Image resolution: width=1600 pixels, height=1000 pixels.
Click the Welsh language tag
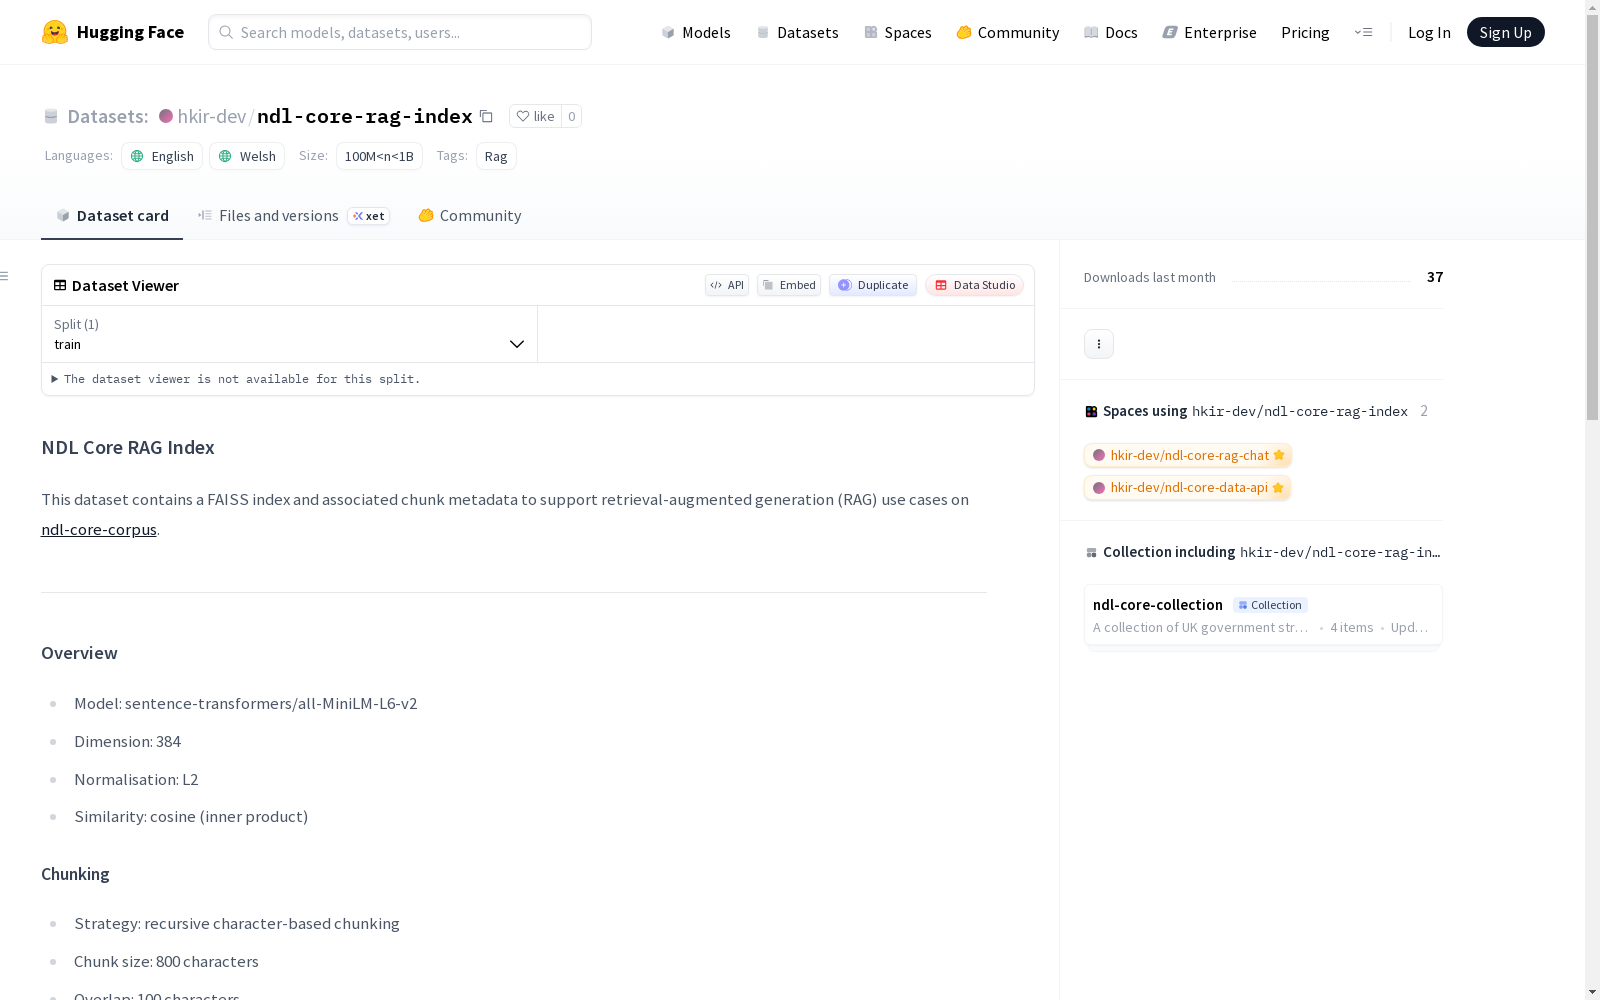click(247, 156)
